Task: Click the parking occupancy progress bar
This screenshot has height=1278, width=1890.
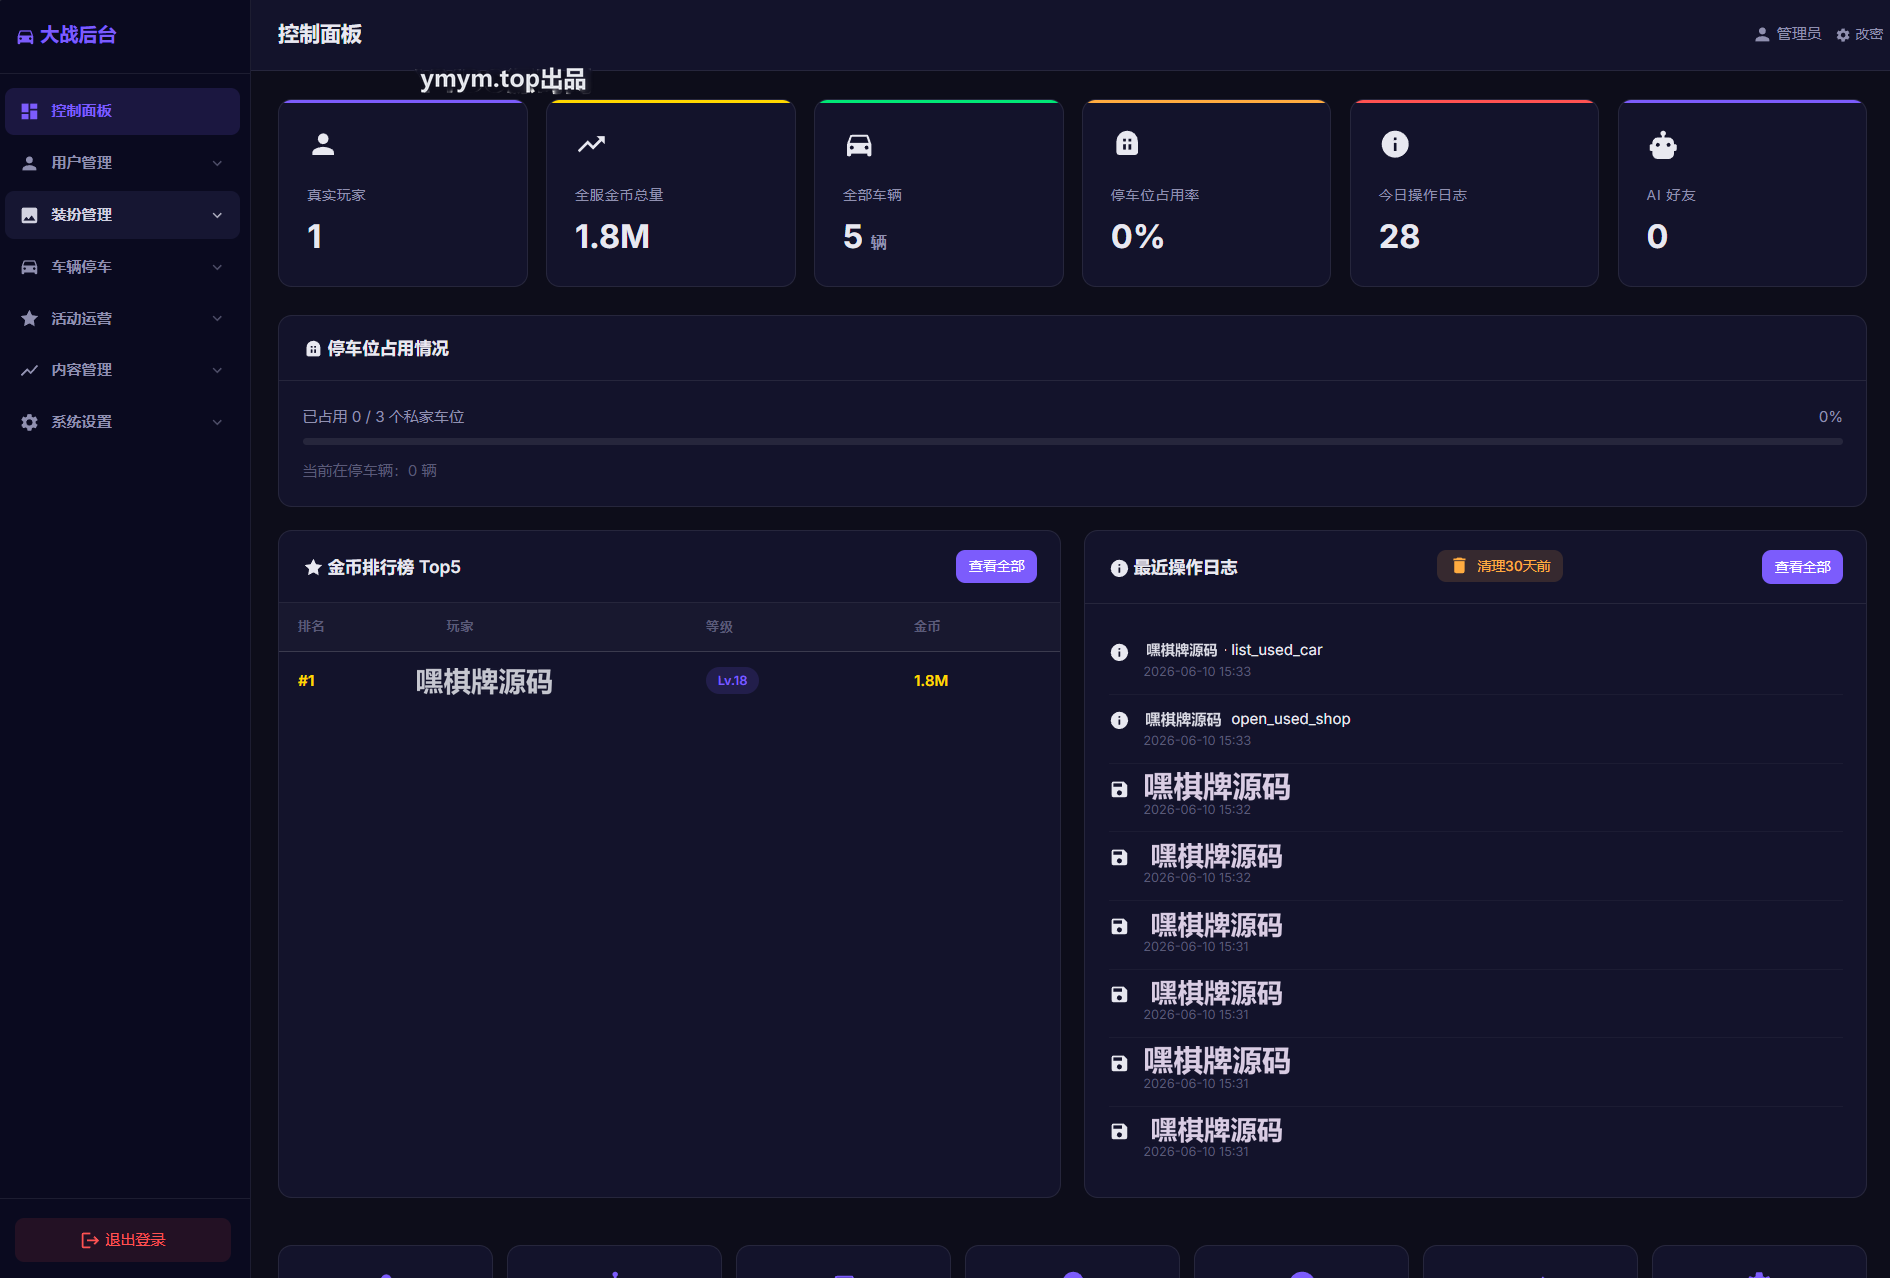Action: point(1072,441)
